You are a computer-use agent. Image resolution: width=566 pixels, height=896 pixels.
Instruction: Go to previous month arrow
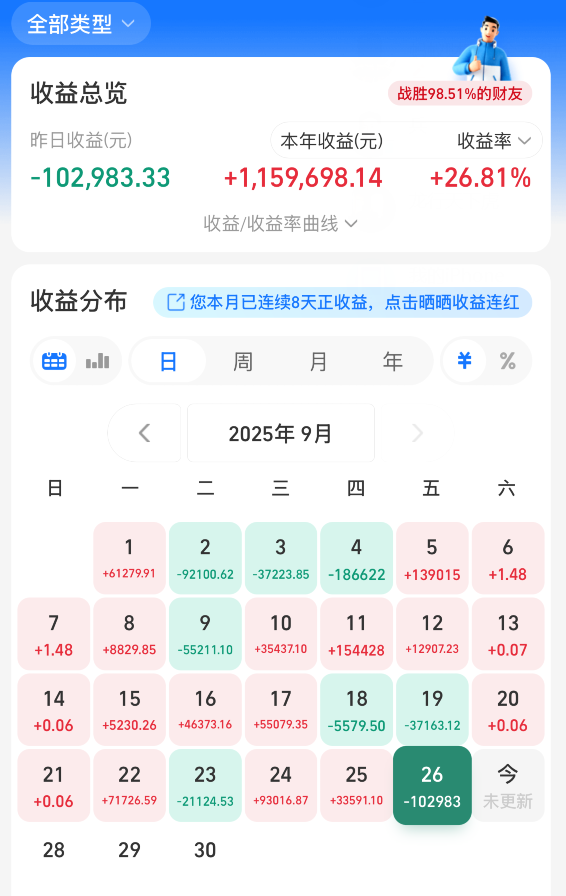coord(145,433)
